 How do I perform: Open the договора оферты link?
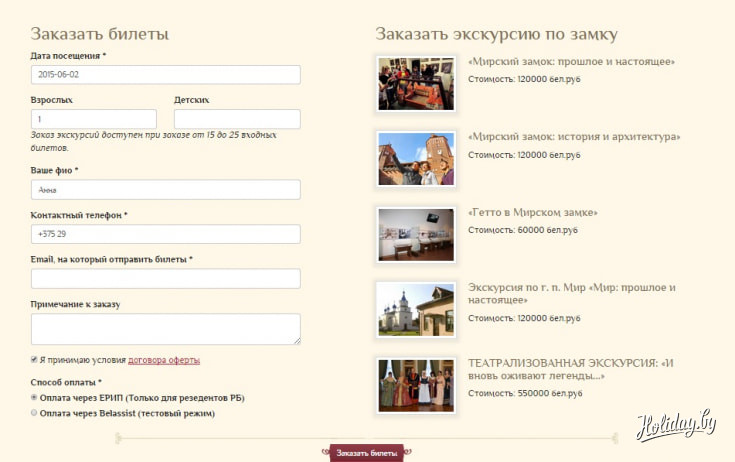163,360
